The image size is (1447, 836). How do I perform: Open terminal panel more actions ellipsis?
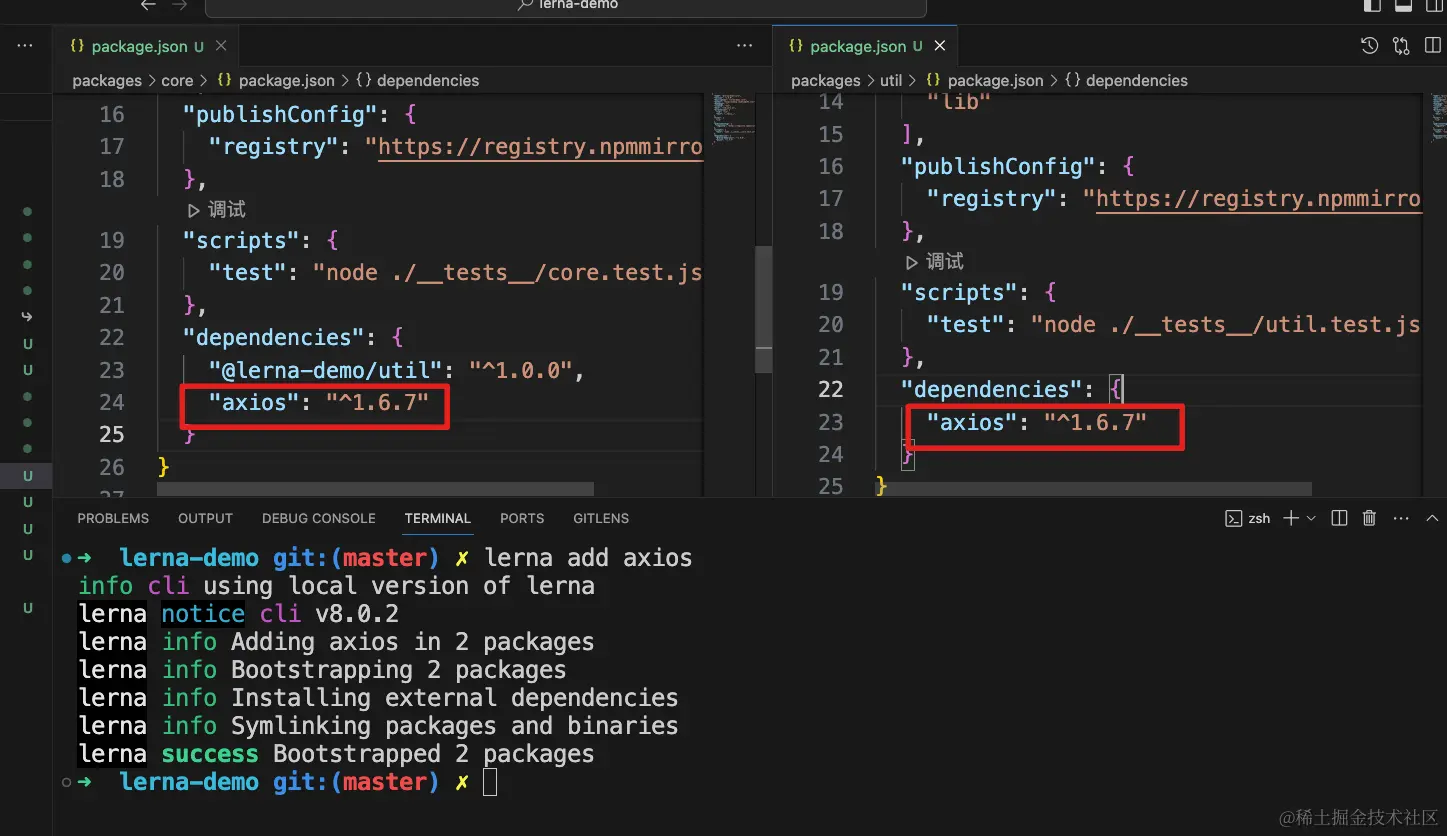coord(1400,518)
